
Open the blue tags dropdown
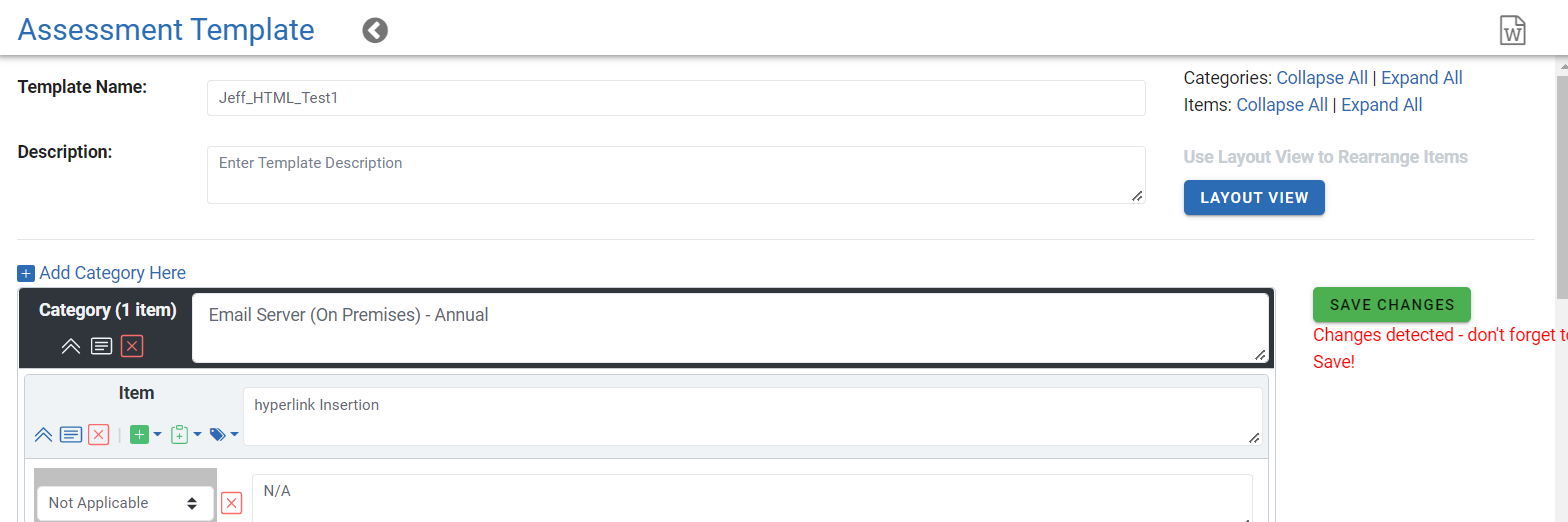coord(224,435)
